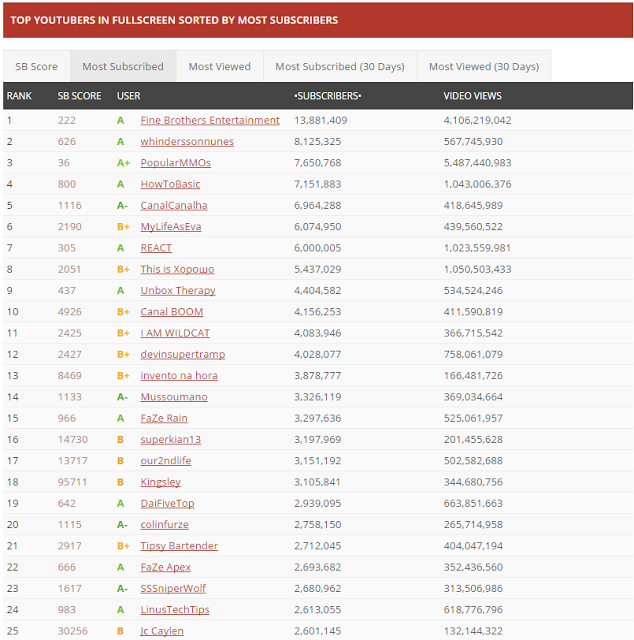
Task: Click subscriber count 6,000,005
Action: 317,248
